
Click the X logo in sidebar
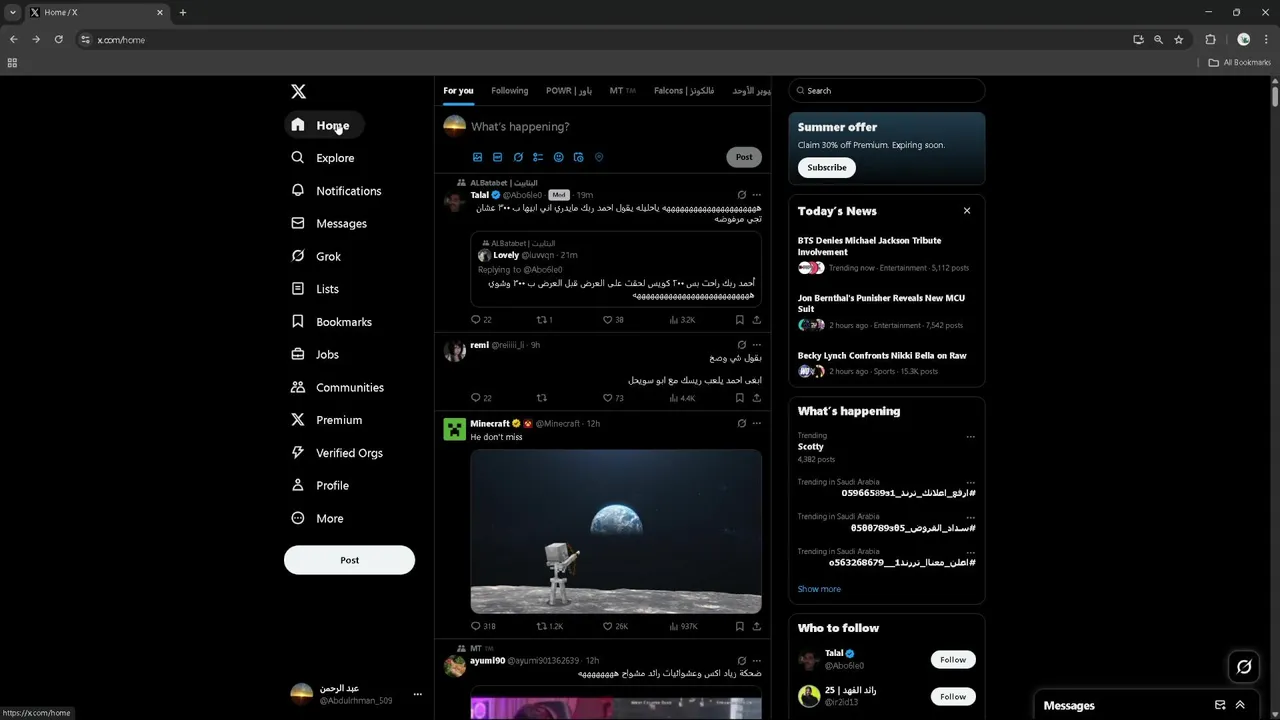coord(298,91)
